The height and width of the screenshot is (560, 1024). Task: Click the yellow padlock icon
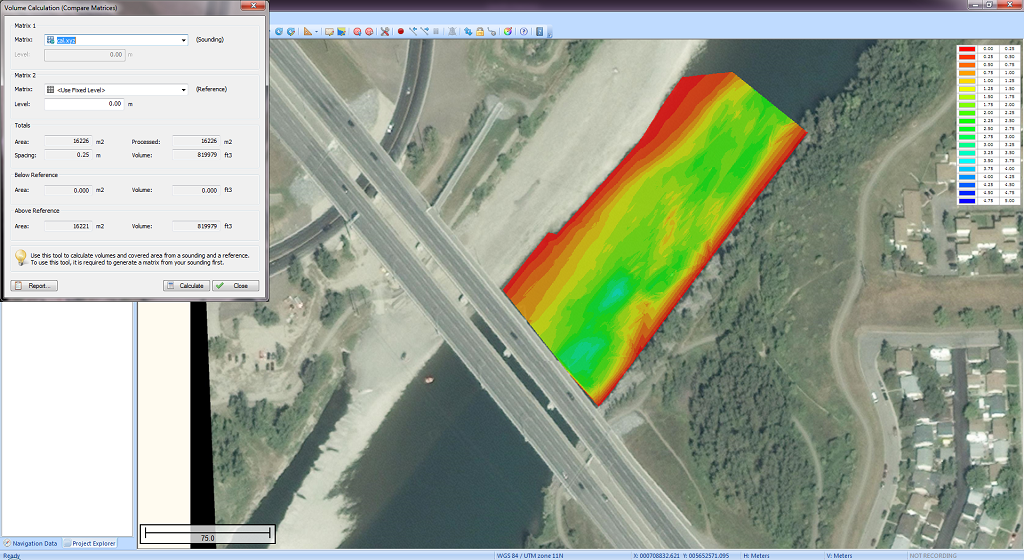click(480, 31)
